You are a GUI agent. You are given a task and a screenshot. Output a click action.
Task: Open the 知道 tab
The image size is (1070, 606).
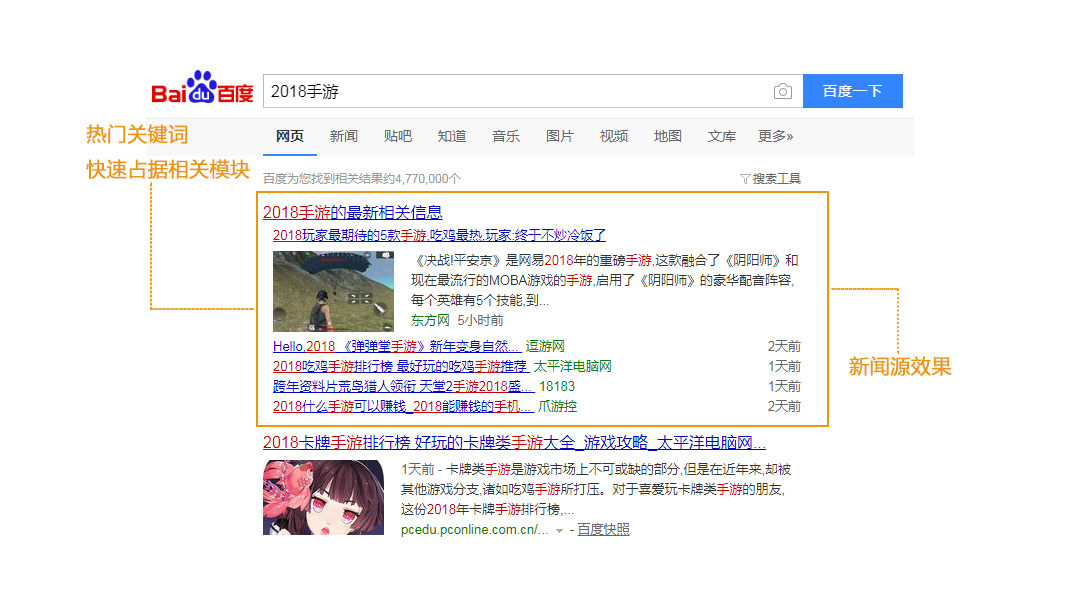(451, 137)
